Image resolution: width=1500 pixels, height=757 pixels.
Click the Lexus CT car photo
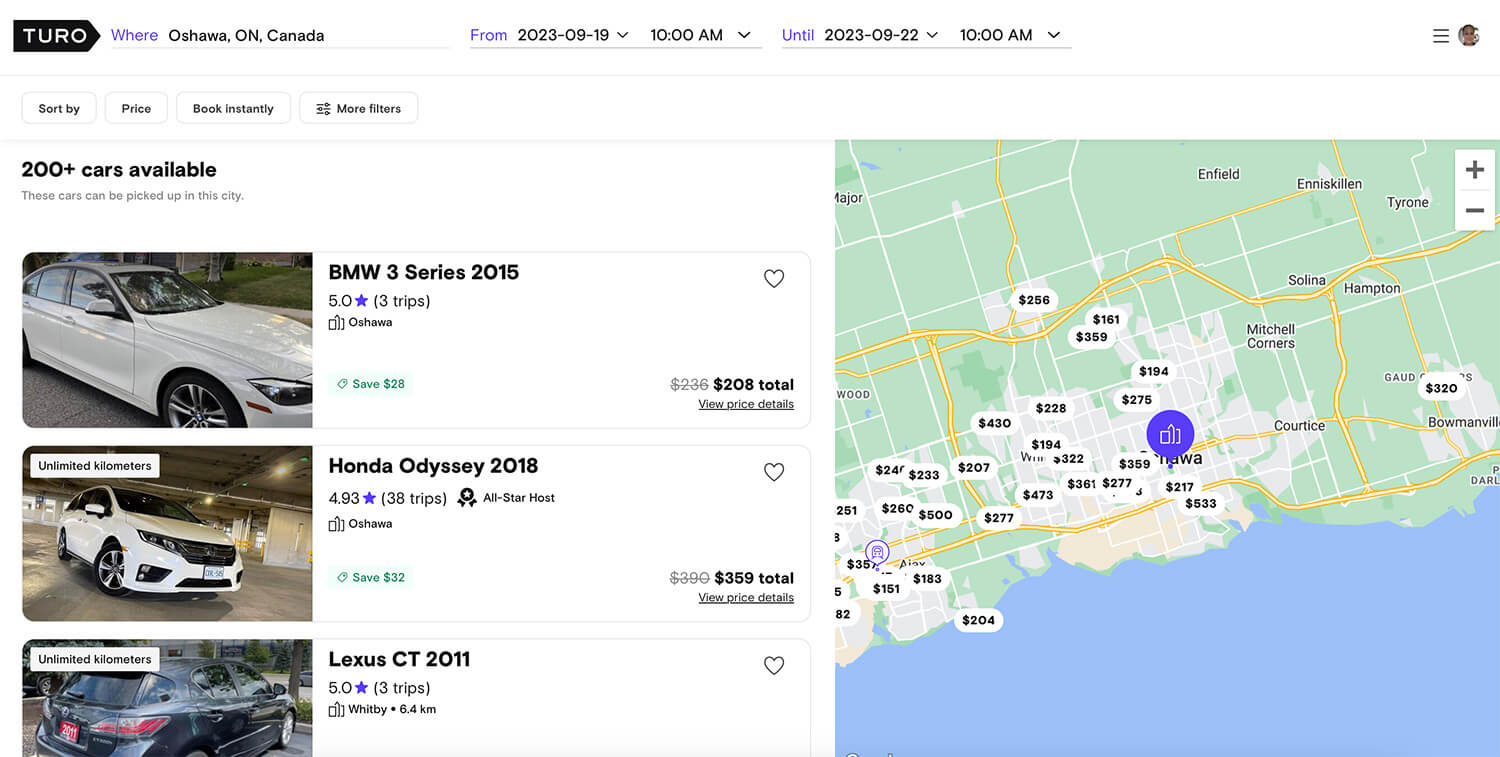click(167, 698)
